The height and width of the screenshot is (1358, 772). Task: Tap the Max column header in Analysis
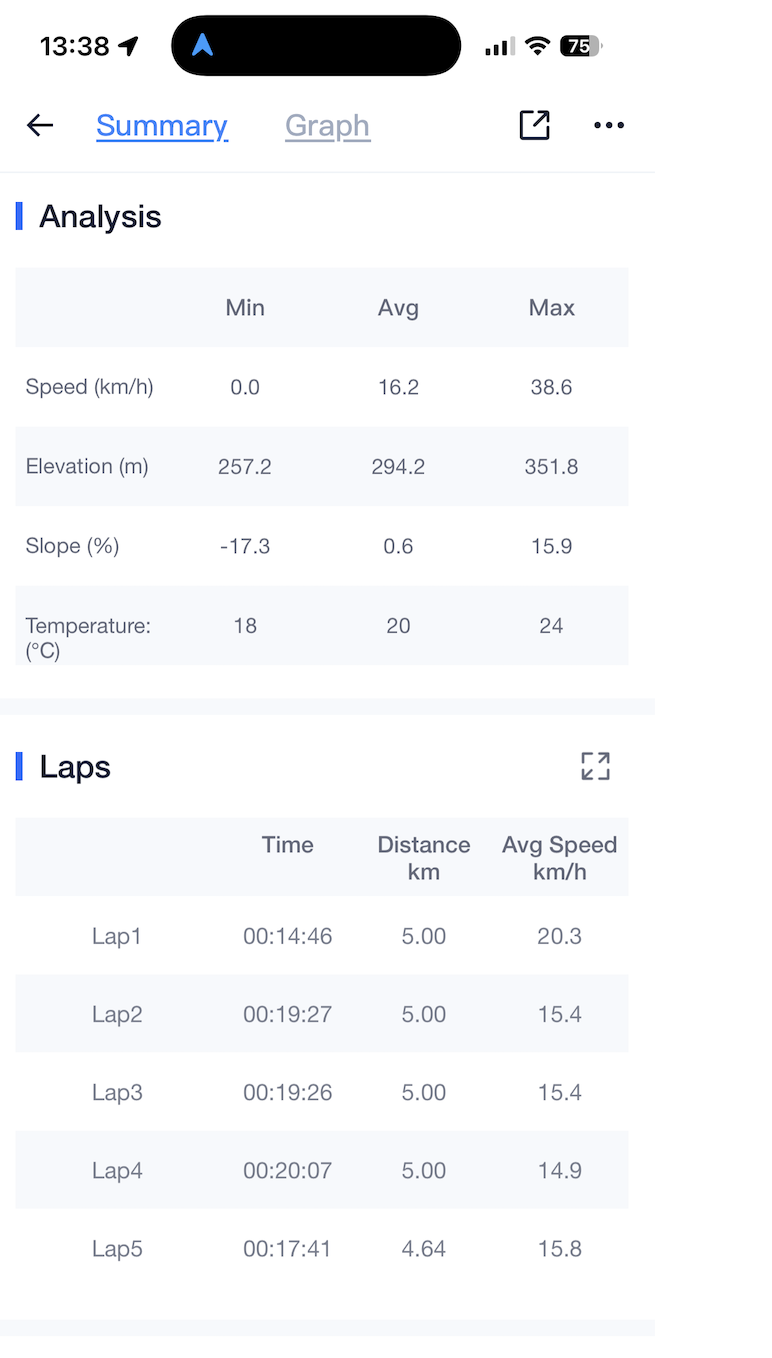click(x=551, y=308)
